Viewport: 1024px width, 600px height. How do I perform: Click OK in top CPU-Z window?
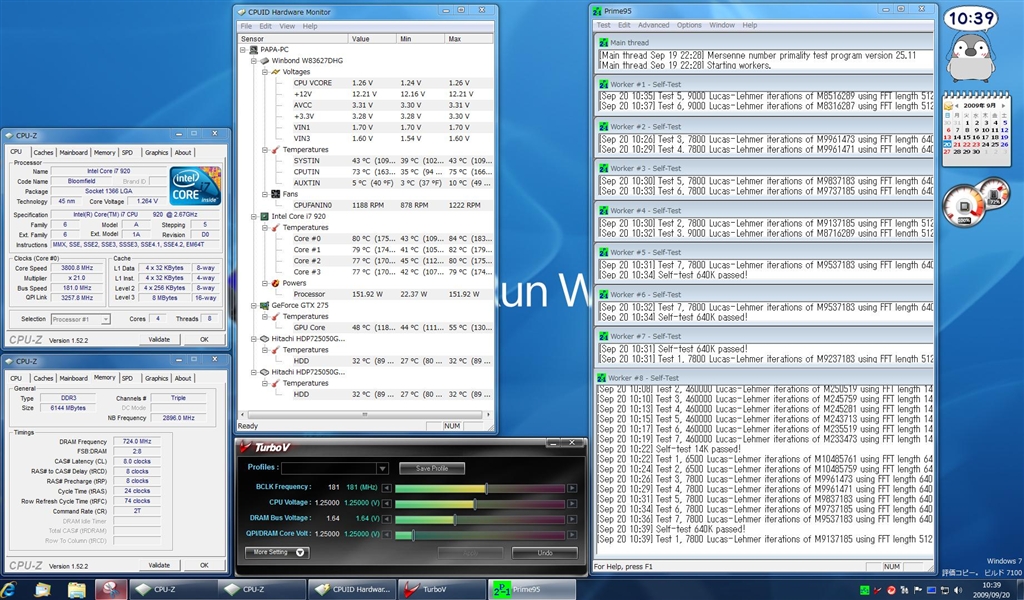coord(204,339)
